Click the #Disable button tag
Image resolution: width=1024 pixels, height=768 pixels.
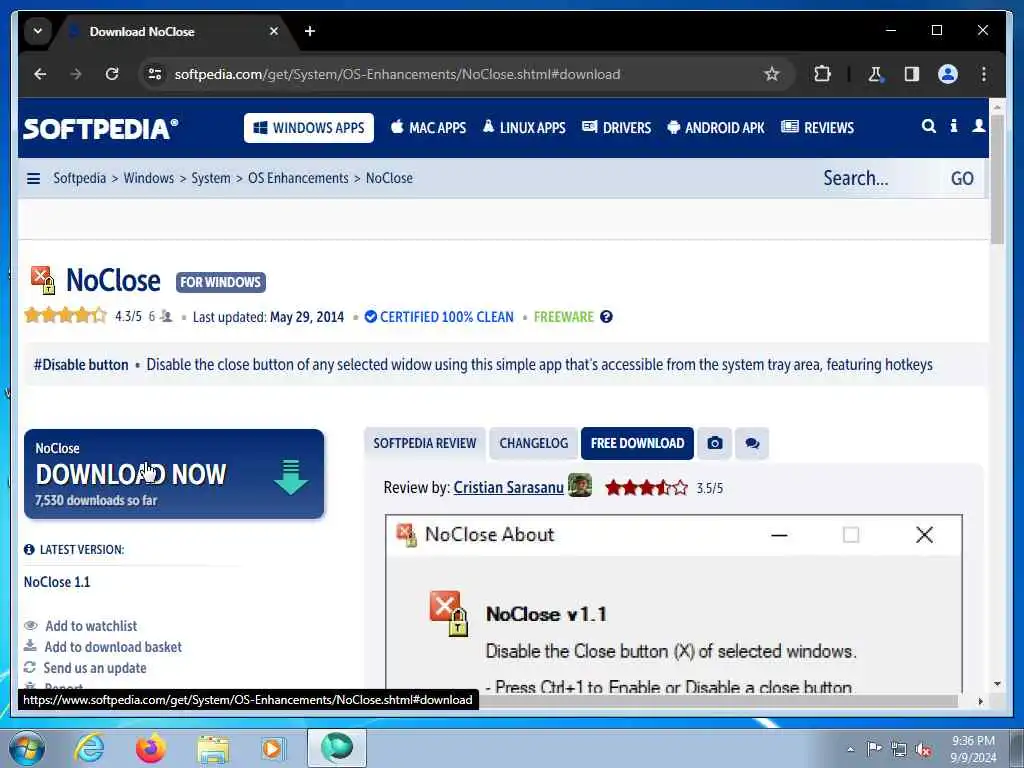pos(81,364)
